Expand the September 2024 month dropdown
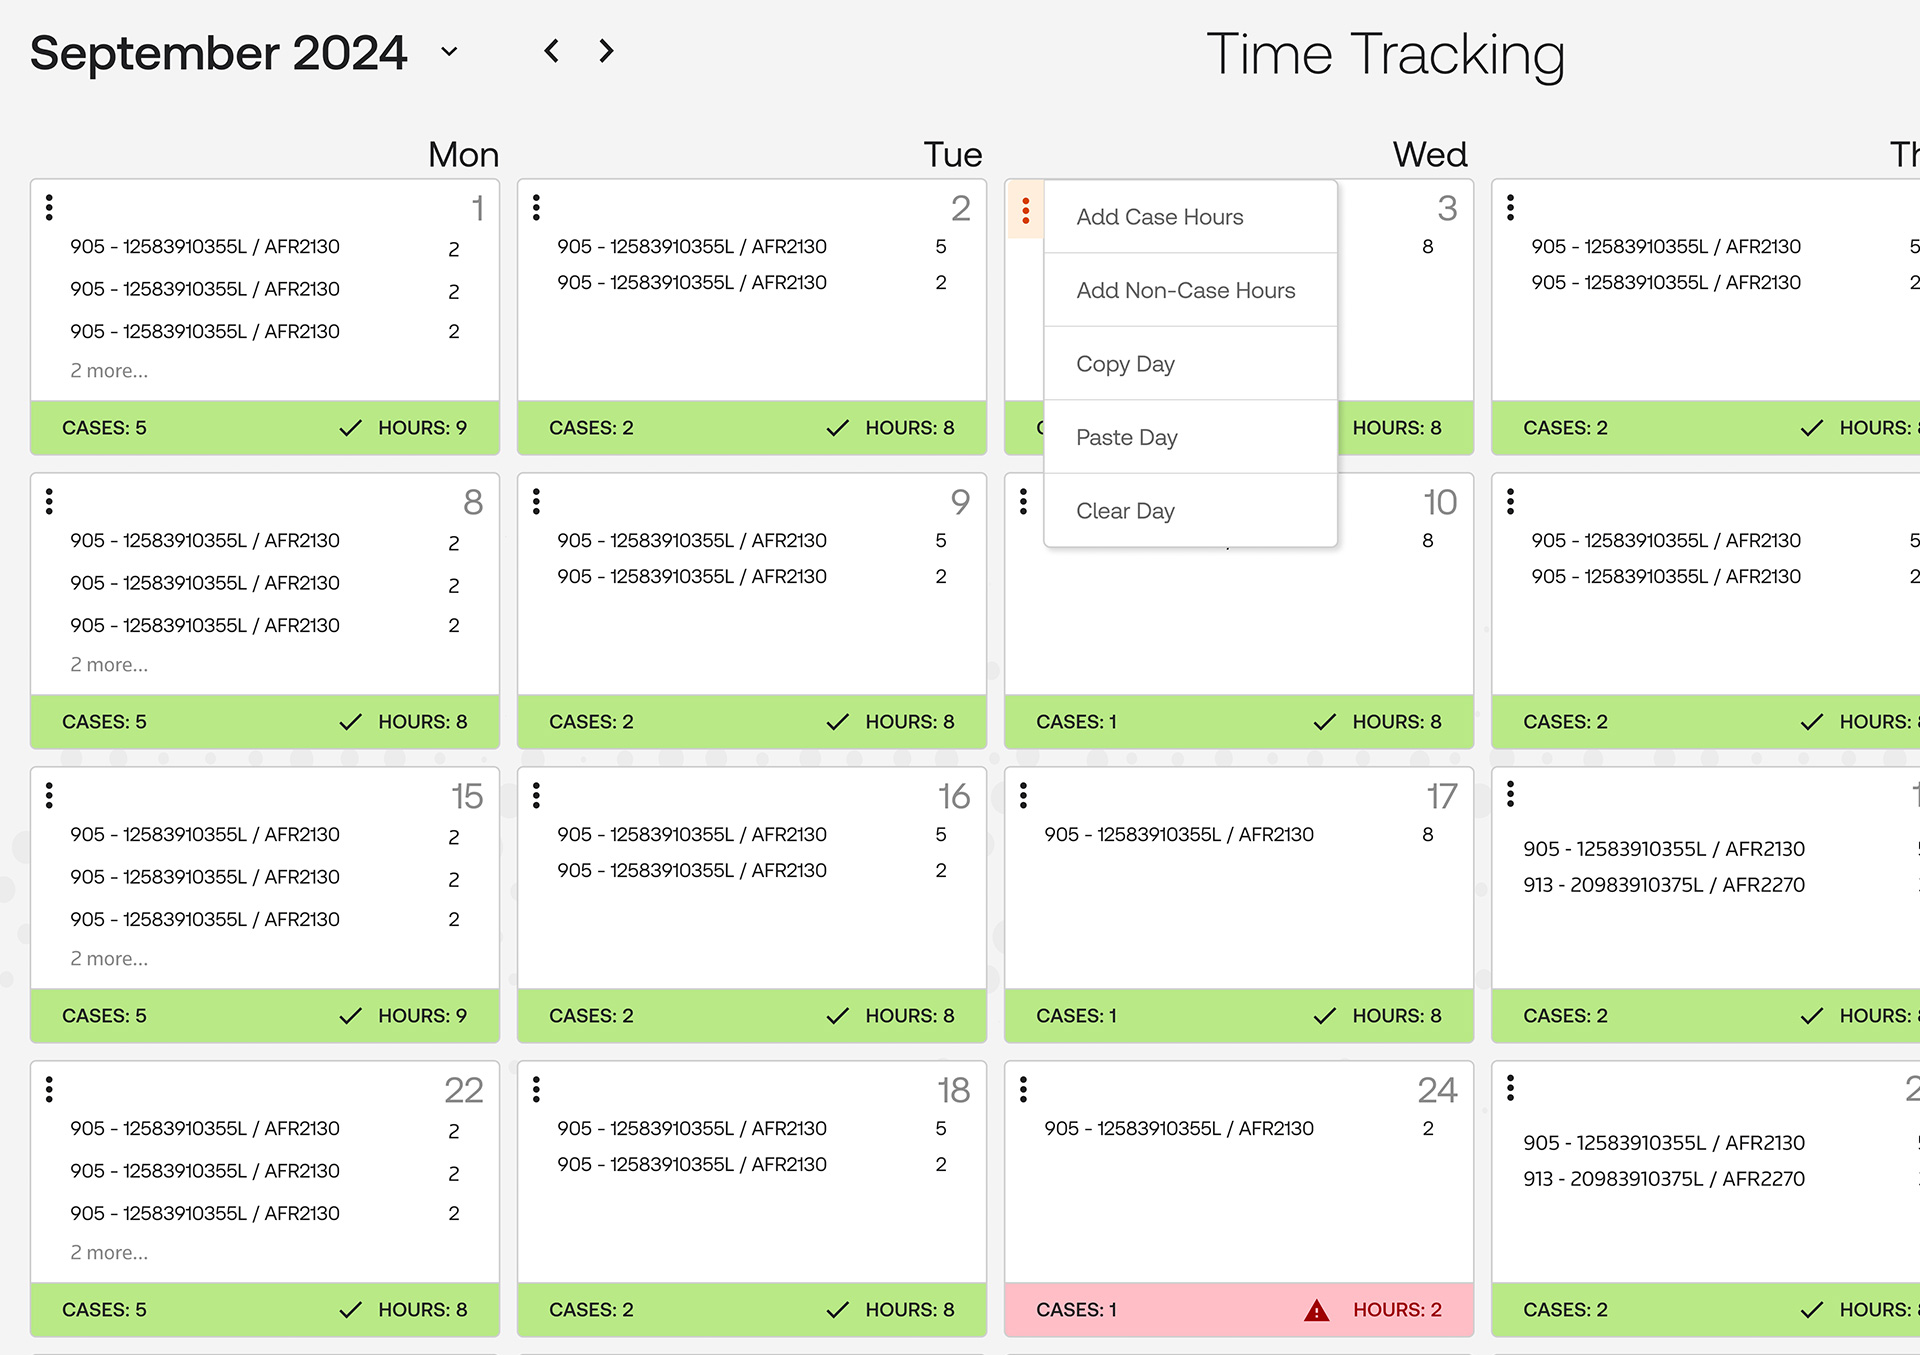 pos(449,52)
